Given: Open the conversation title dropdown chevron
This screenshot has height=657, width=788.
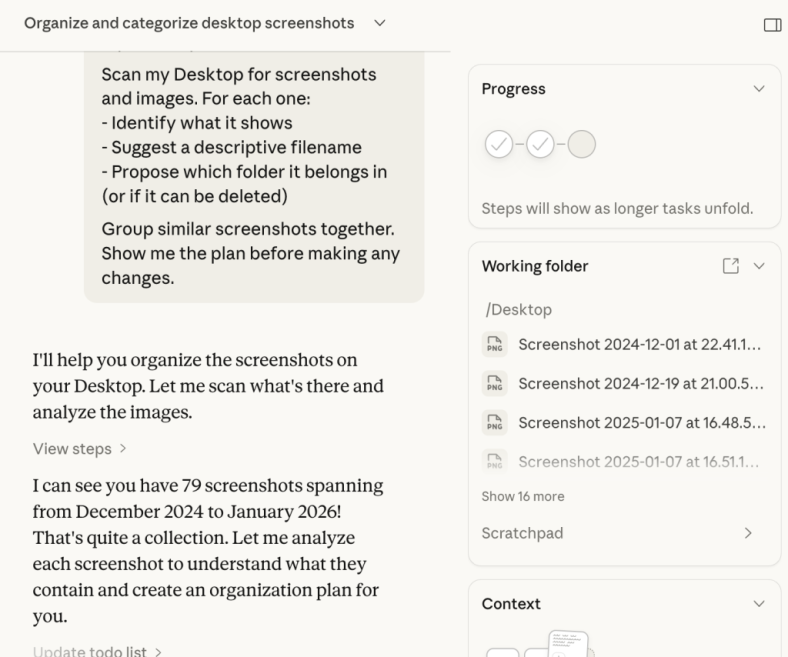Looking at the screenshot, I should click(x=379, y=23).
